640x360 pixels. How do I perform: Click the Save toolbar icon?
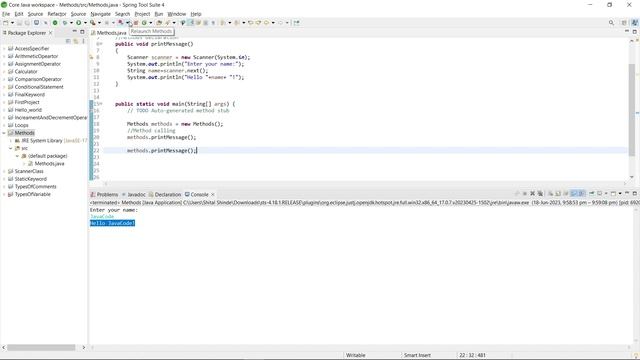[19, 23]
